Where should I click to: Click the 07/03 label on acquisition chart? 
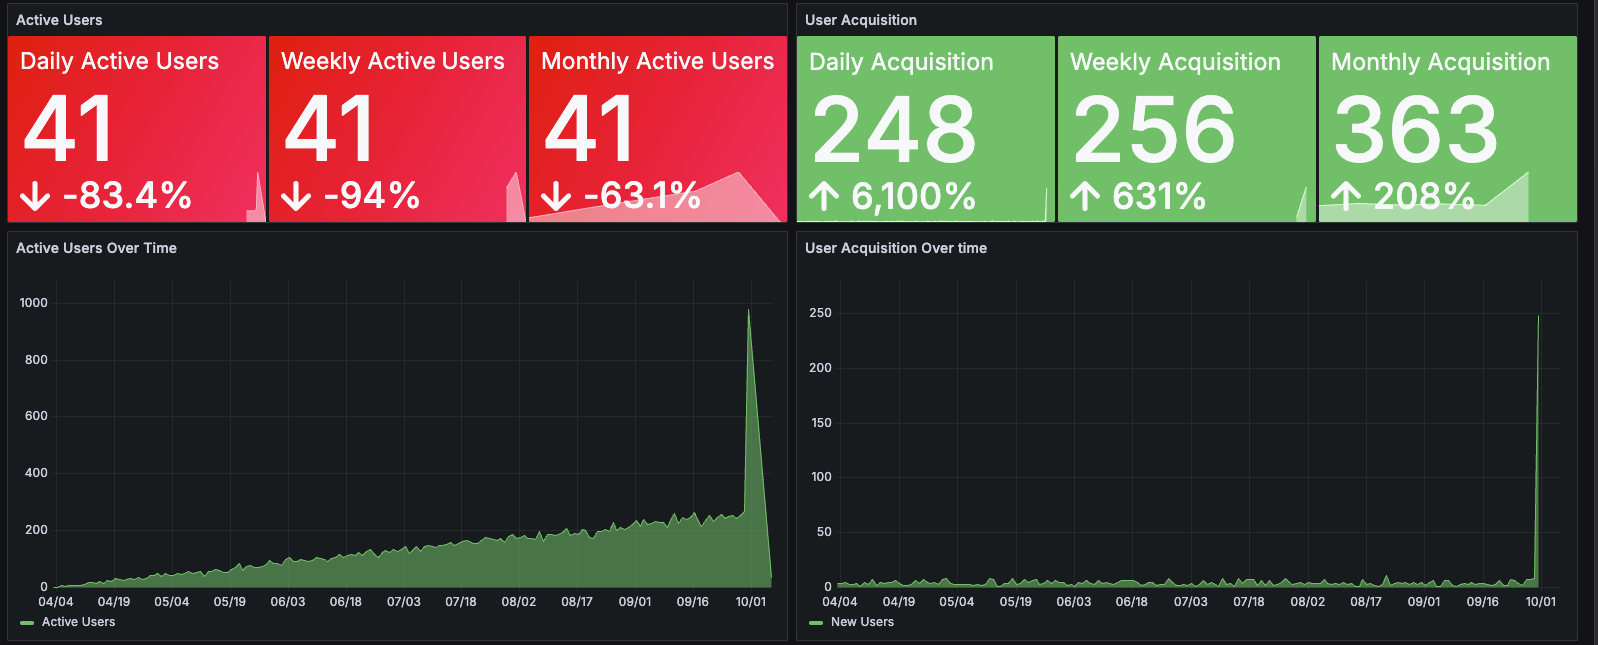1190,602
